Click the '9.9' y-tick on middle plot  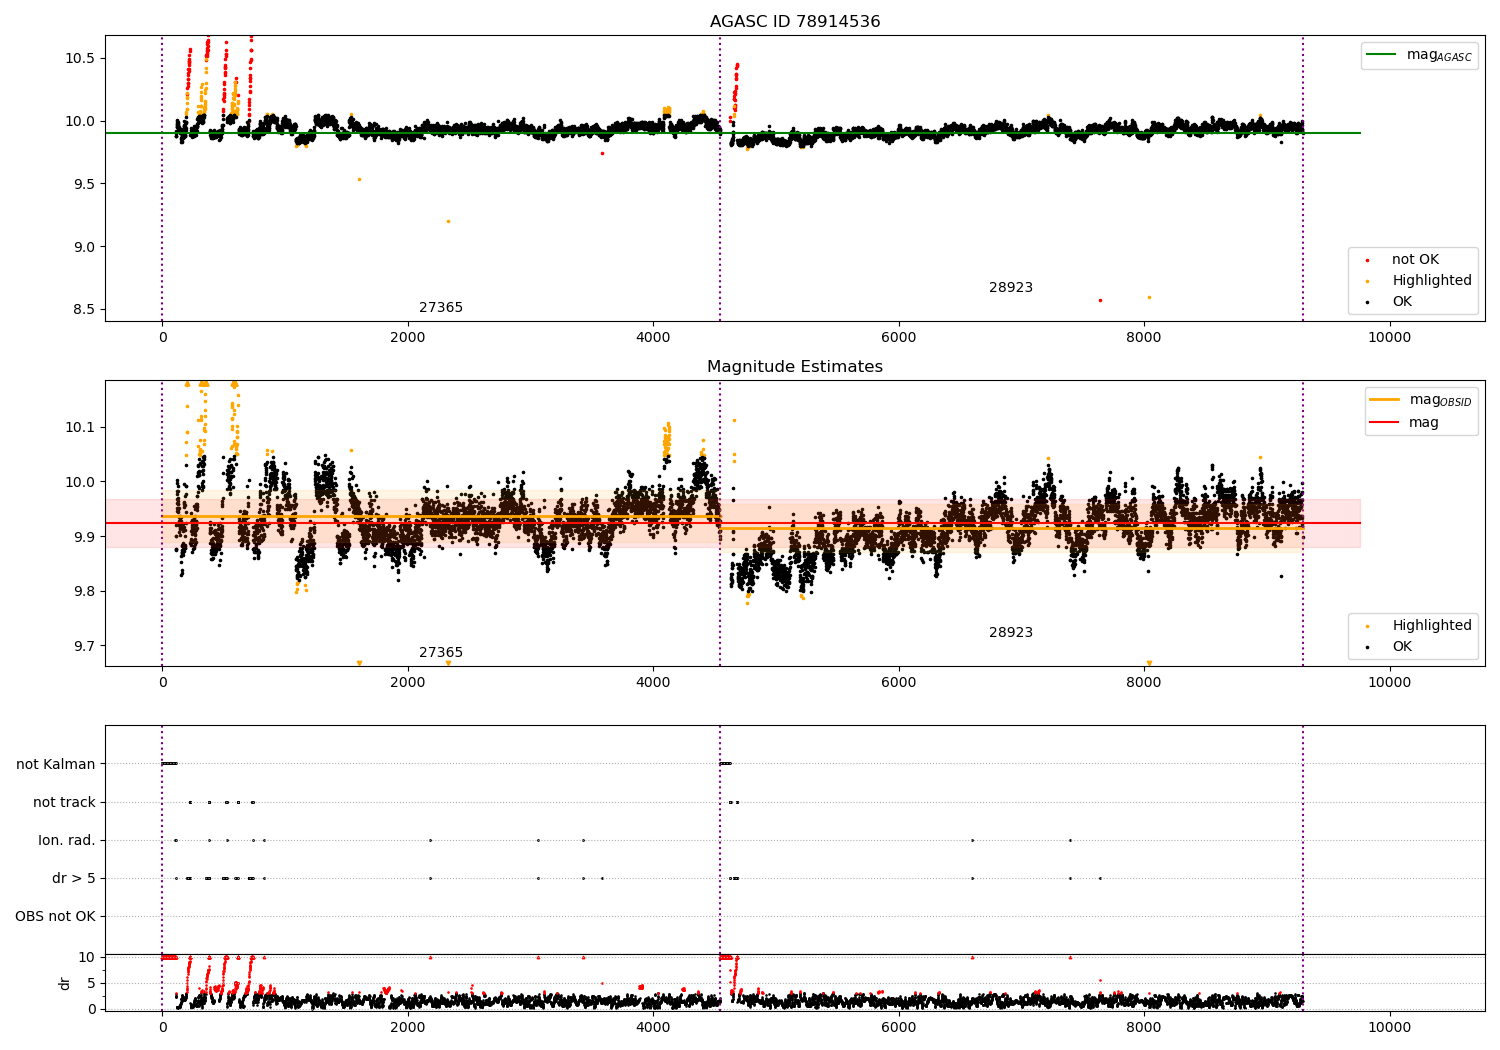coord(82,537)
